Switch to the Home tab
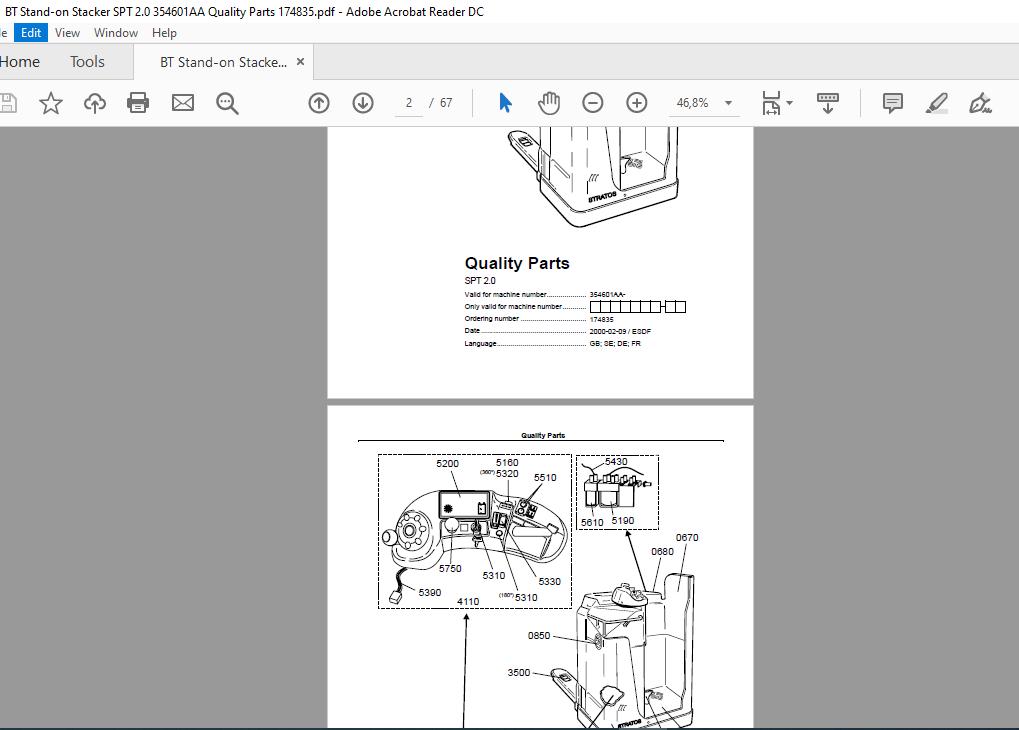The height and width of the screenshot is (730, 1019). 19,62
